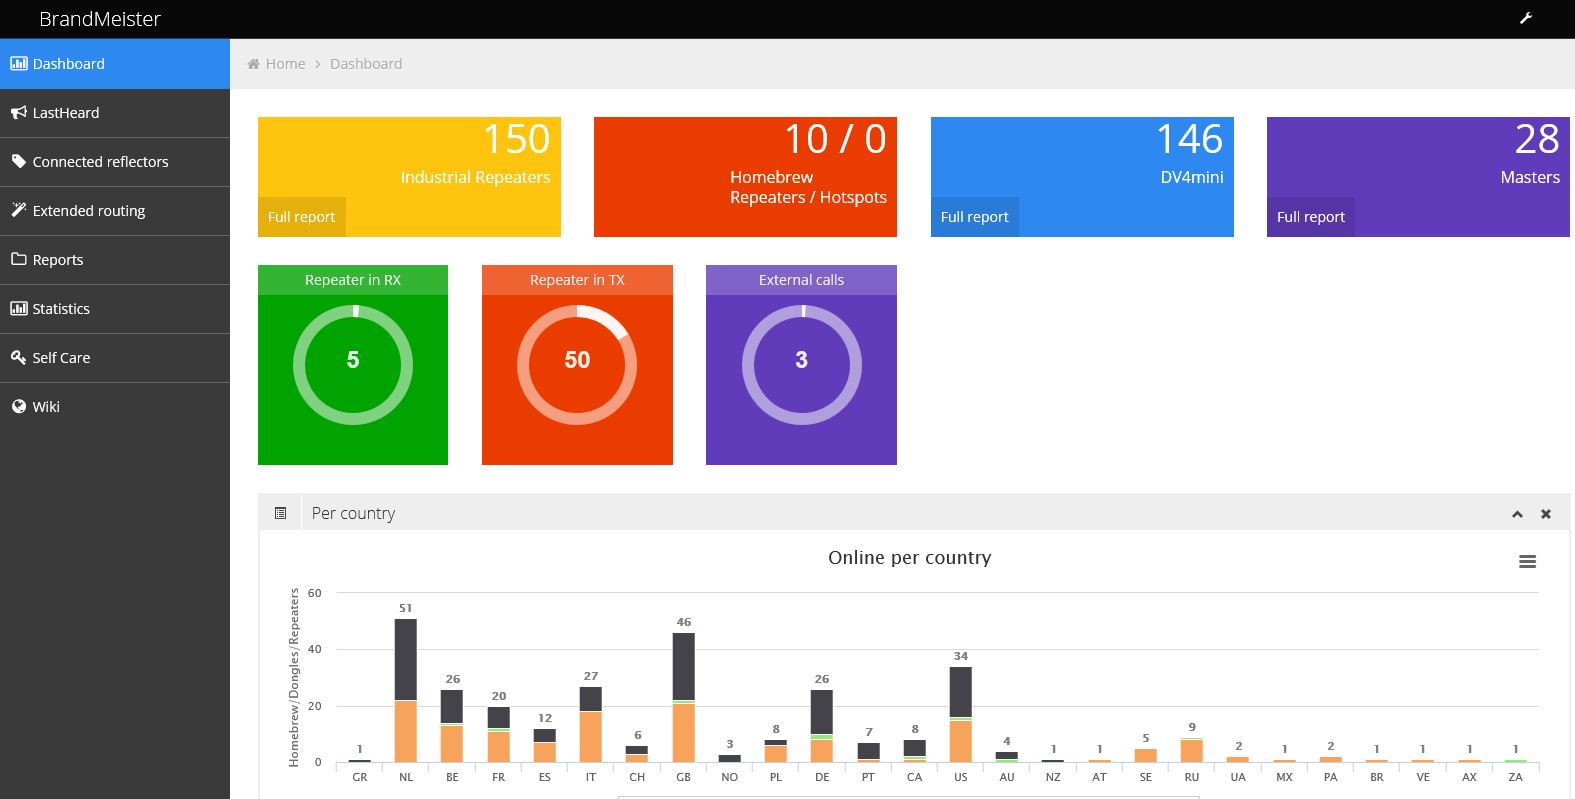Click the Per country panel title
Viewport: 1575px width, 799px height.
coord(353,513)
